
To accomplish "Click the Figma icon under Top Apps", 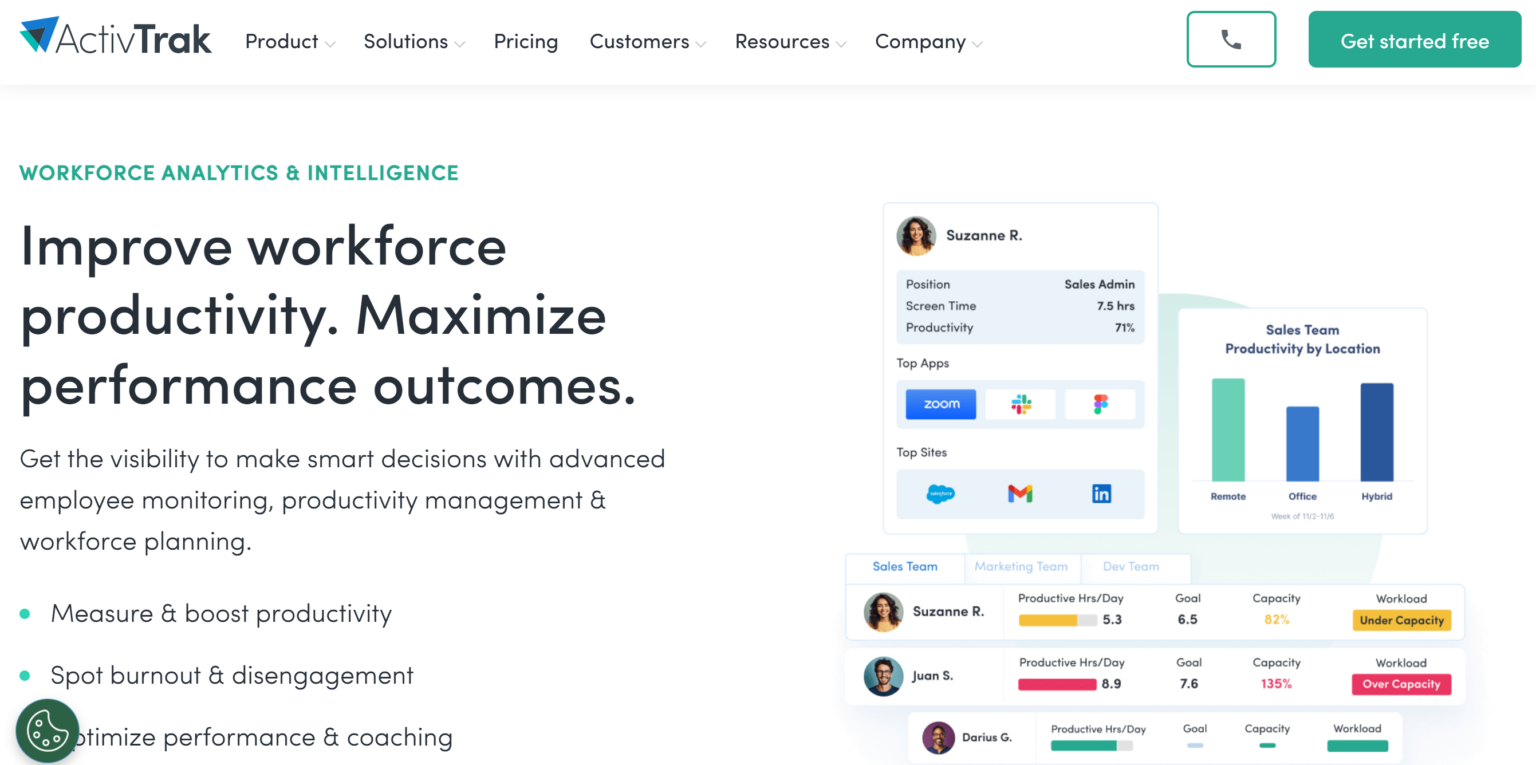I will coord(1100,403).
